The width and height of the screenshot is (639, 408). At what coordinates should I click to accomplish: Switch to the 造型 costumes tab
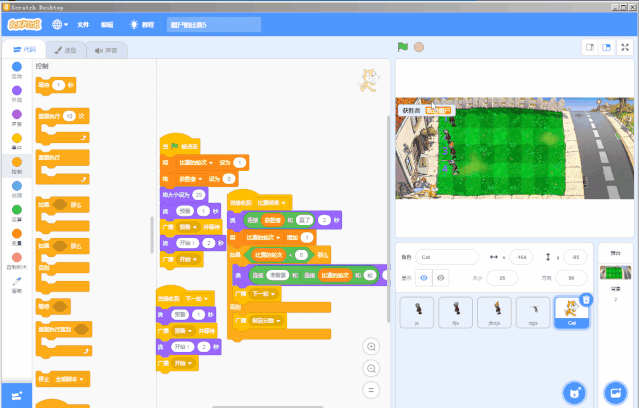66,50
